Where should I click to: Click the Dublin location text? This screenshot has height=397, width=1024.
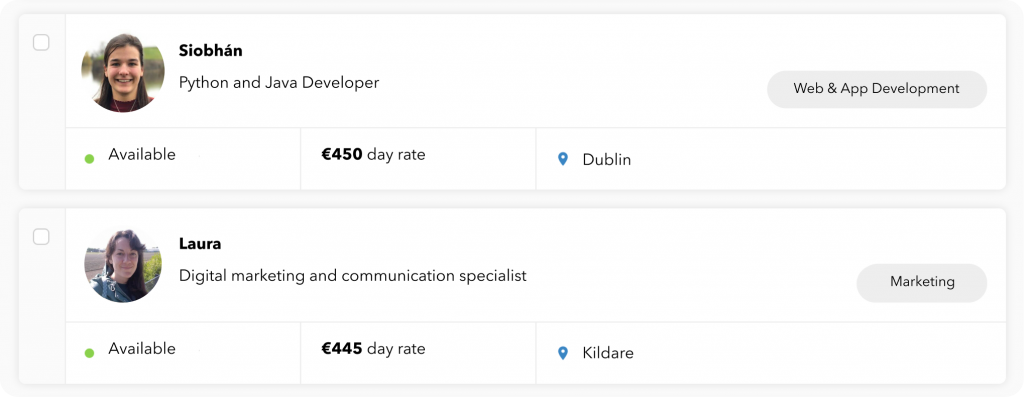pos(607,159)
